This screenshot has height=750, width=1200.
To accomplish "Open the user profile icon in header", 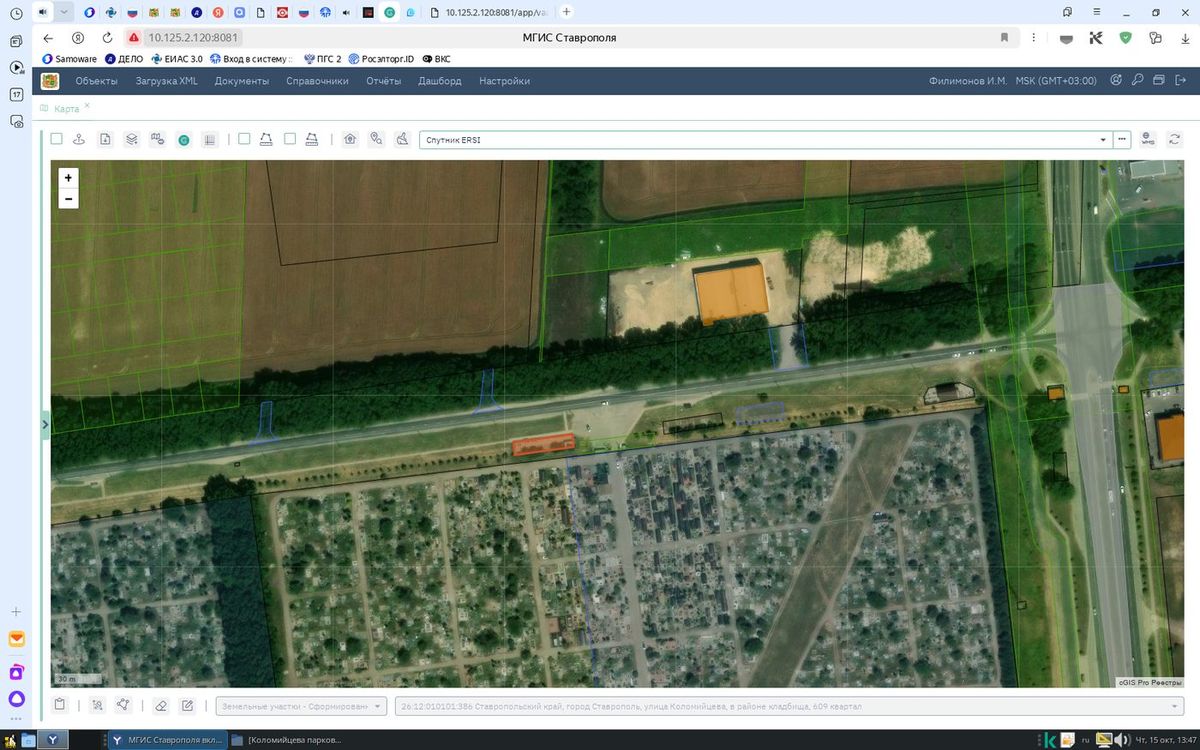I will click(x=1116, y=81).
